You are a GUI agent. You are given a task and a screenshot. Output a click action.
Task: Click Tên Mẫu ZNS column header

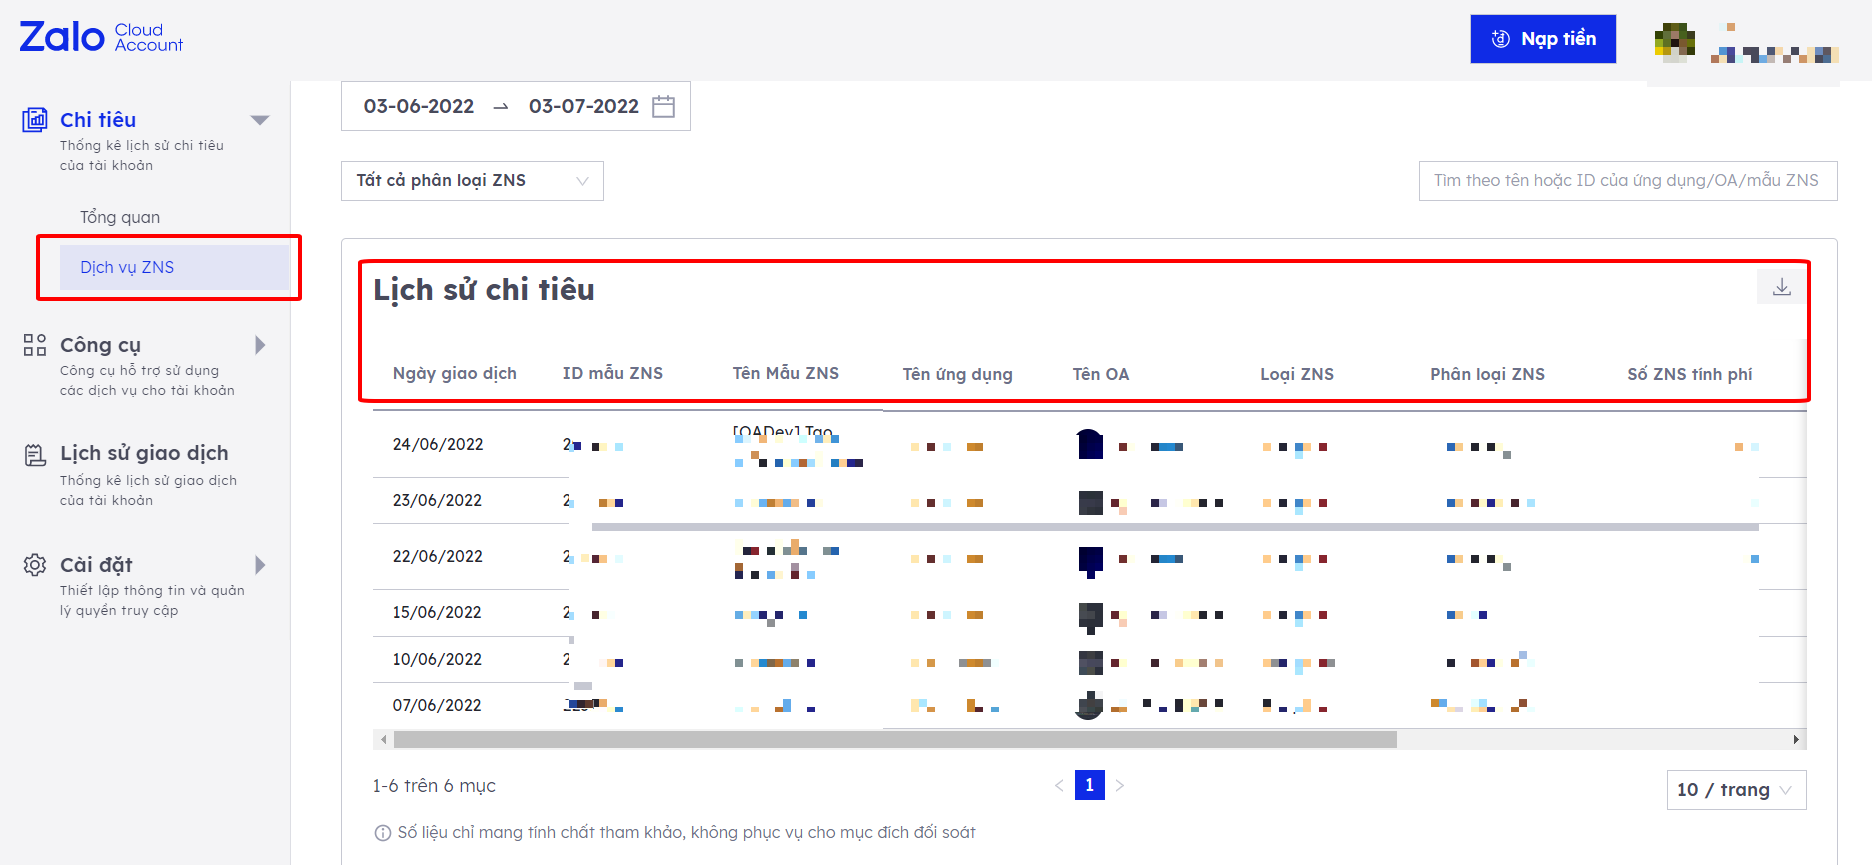coord(786,374)
